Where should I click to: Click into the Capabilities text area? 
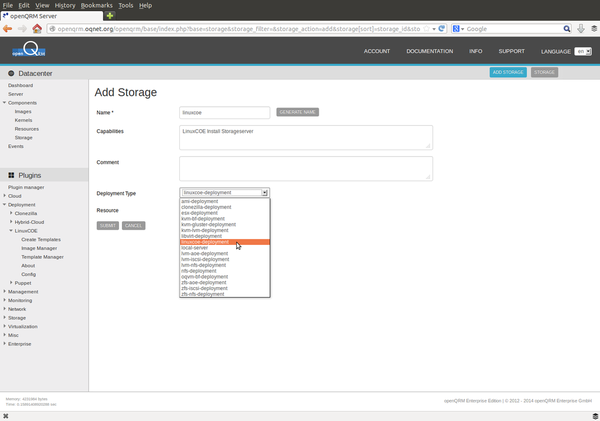pyautogui.click(x=306, y=137)
